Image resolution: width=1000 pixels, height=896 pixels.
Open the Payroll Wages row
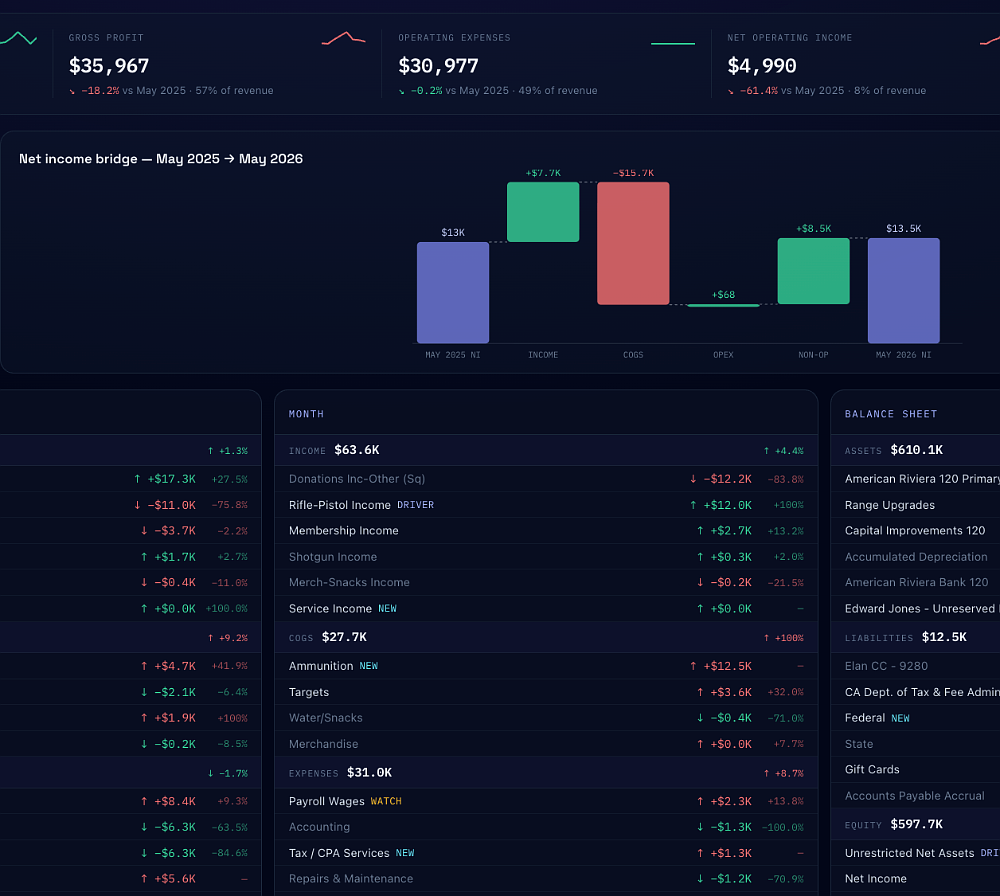(x=546, y=801)
